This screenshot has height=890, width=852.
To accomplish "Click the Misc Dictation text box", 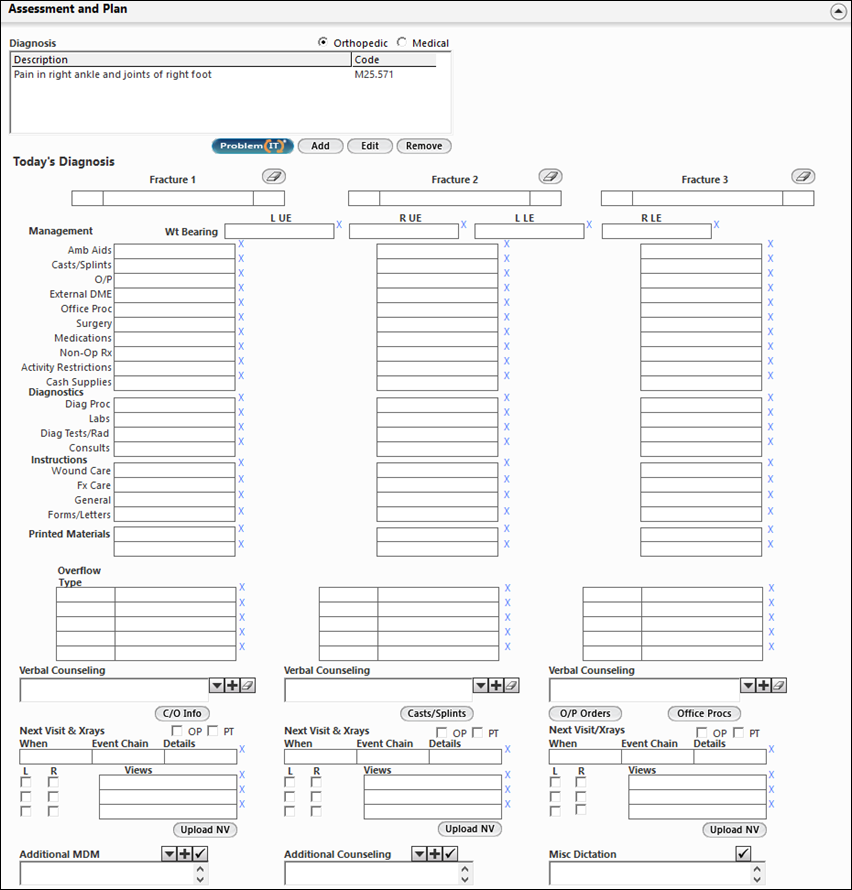I will tap(650, 874).
